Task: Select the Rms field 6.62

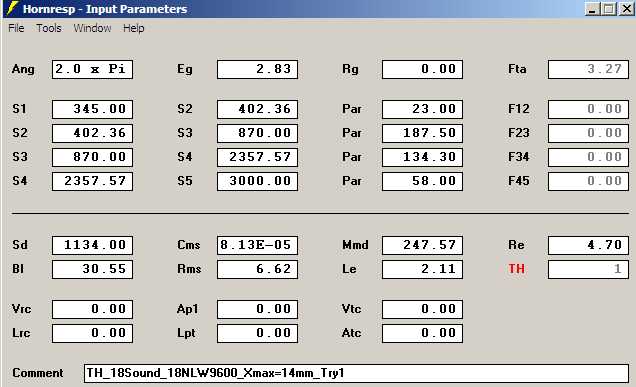Action: point(257,269)
